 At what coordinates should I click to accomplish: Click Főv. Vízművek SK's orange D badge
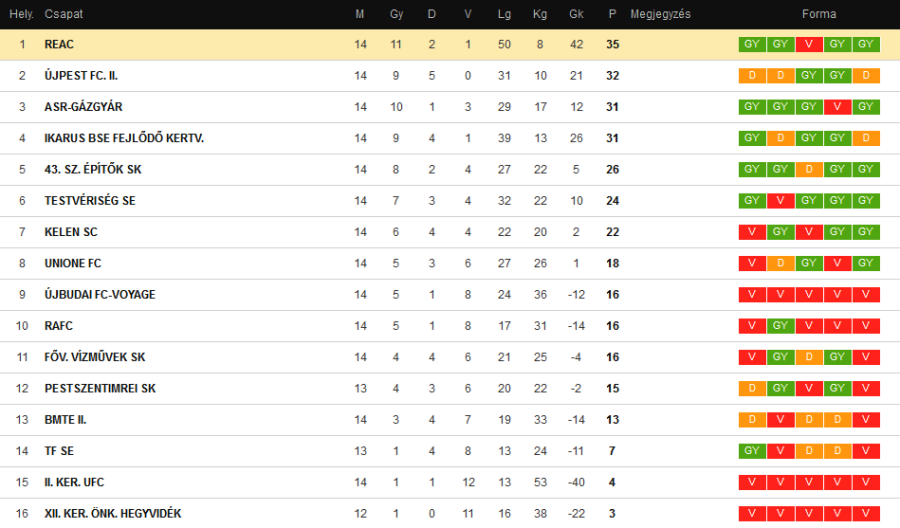tap(809, 357)
